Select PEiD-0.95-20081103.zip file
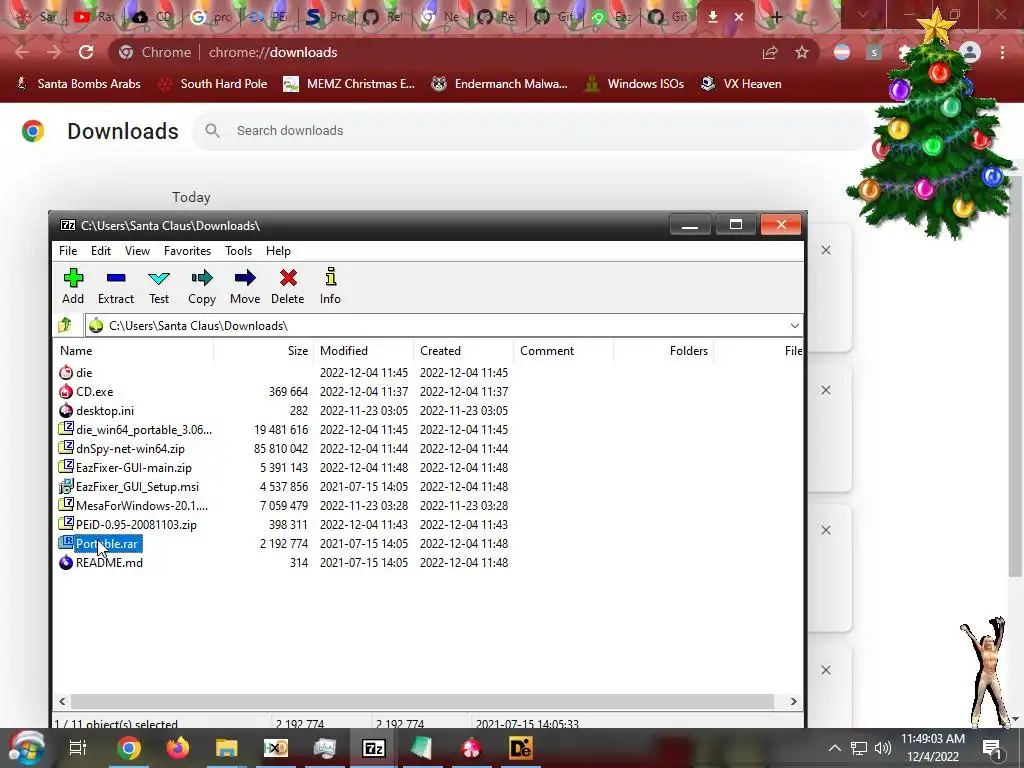The height and width of the screenshot is (768, 1024). point(136,524)
